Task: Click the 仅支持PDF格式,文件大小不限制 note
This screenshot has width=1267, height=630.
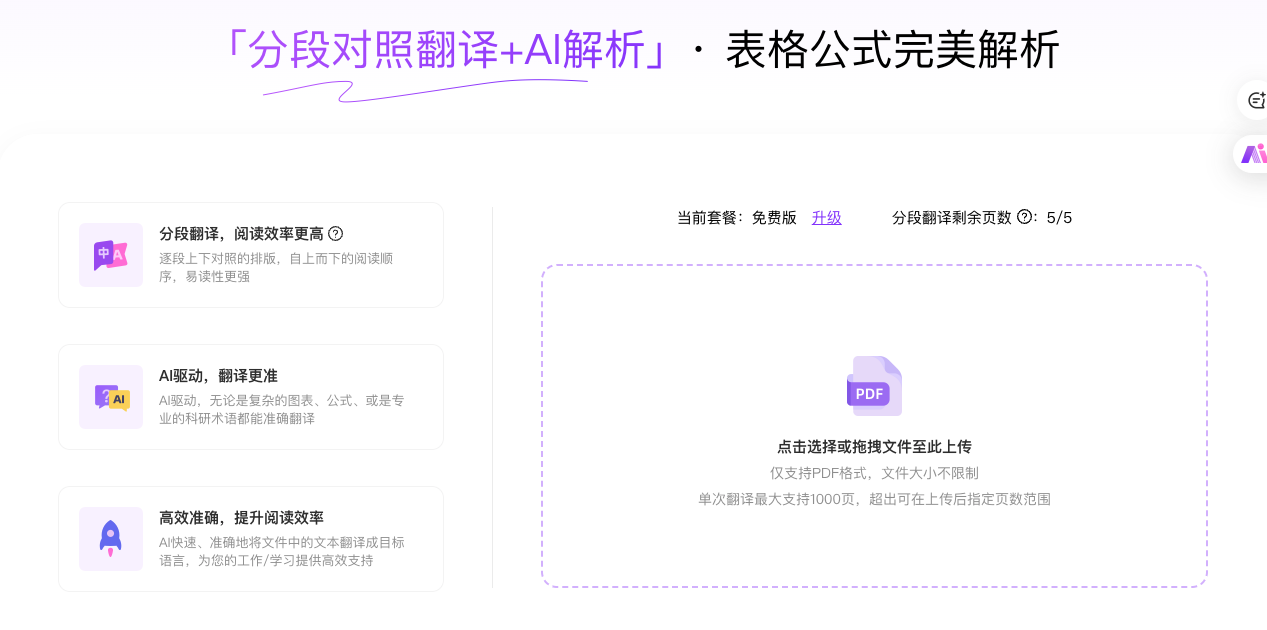Action: coord(874,473)
